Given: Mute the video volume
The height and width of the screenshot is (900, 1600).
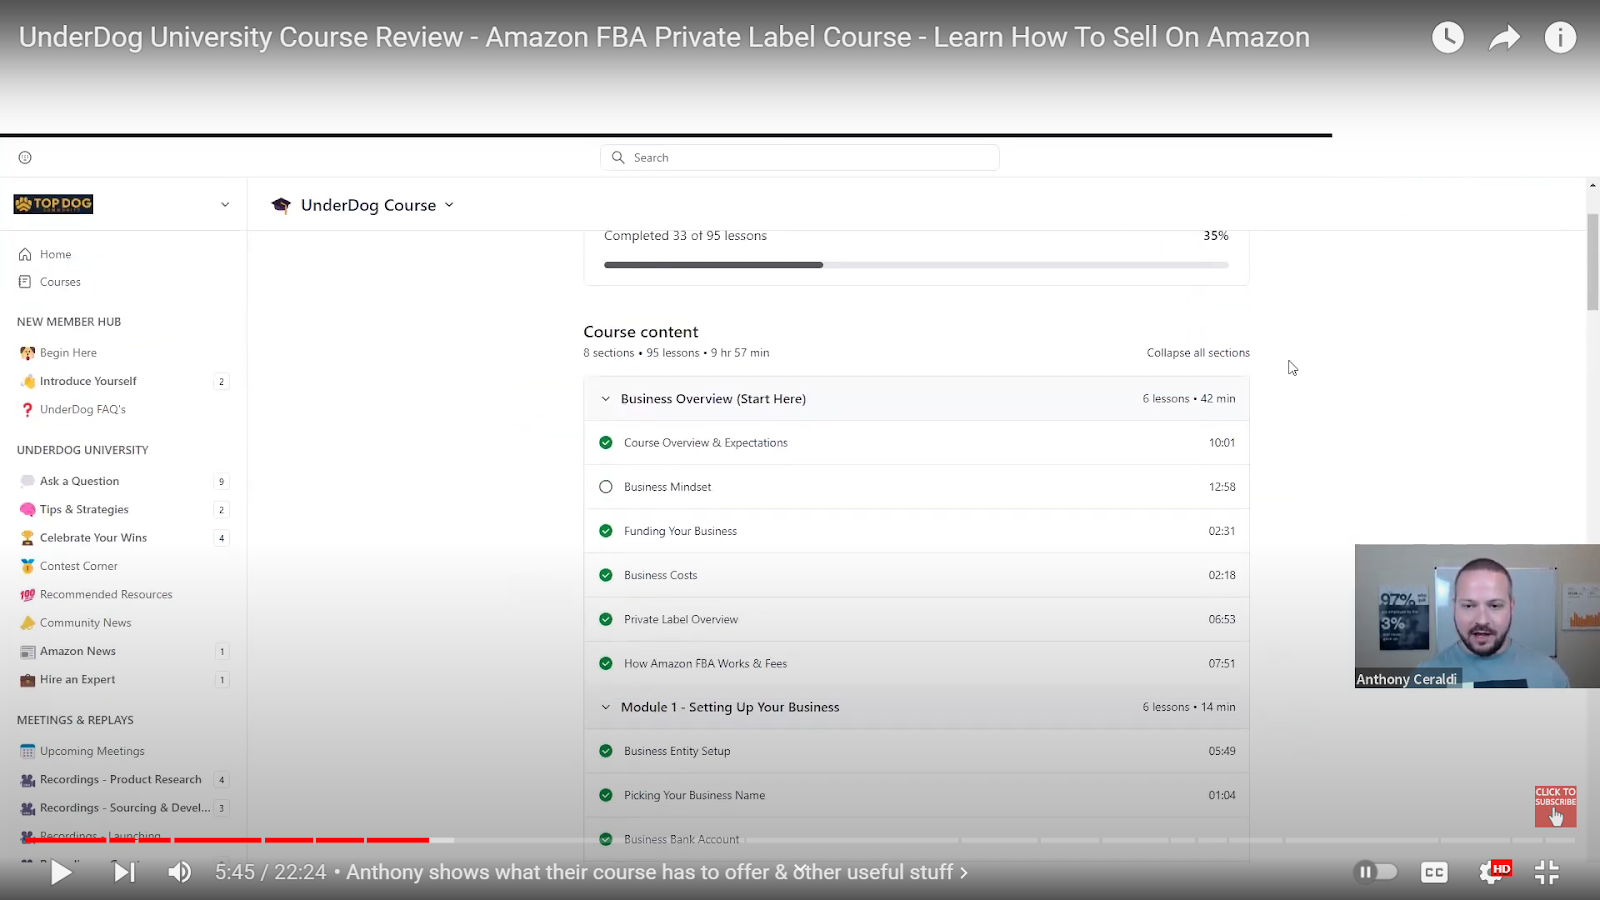Looking at the screenshot, I should pos(180,872).
